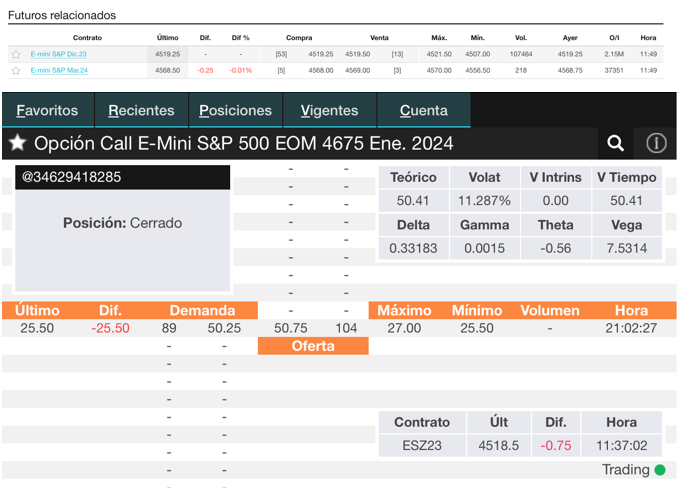Click the 50.25 bid price
The width and height of the screenshot is (691, 488).
(x=224, y=328)
